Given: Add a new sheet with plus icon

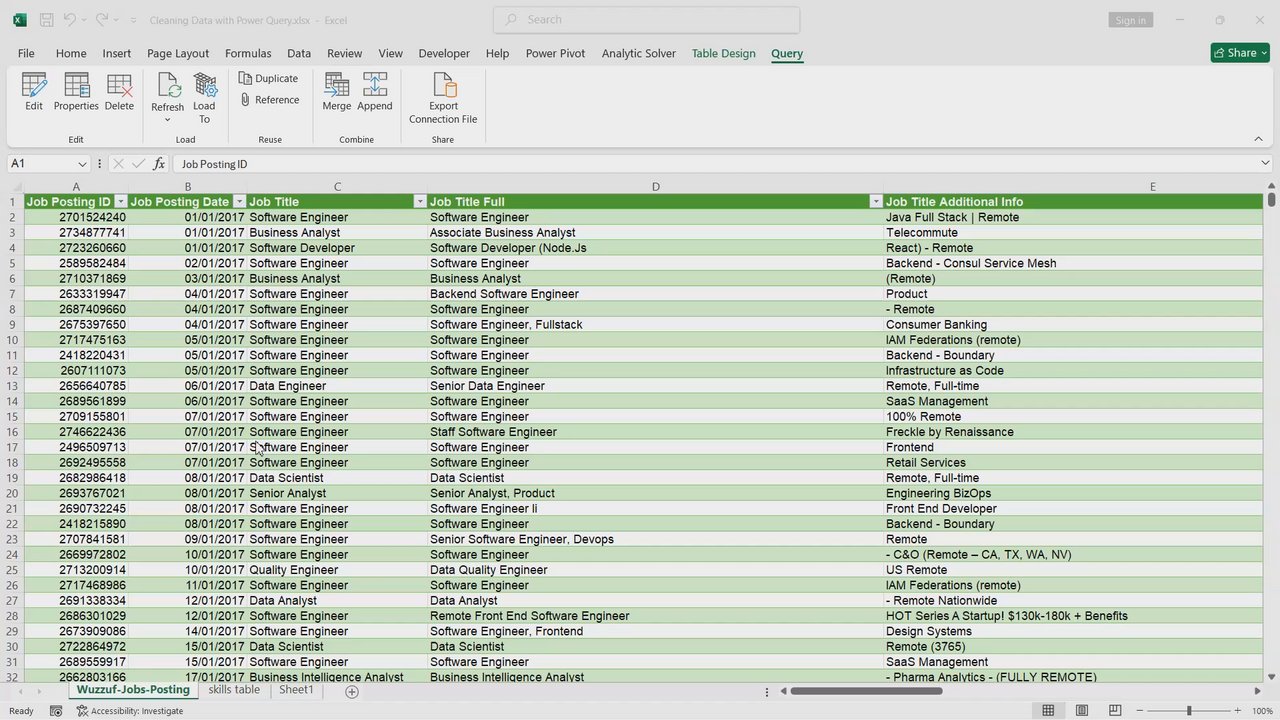Looking at the screenshot, I should click(351, 691).
